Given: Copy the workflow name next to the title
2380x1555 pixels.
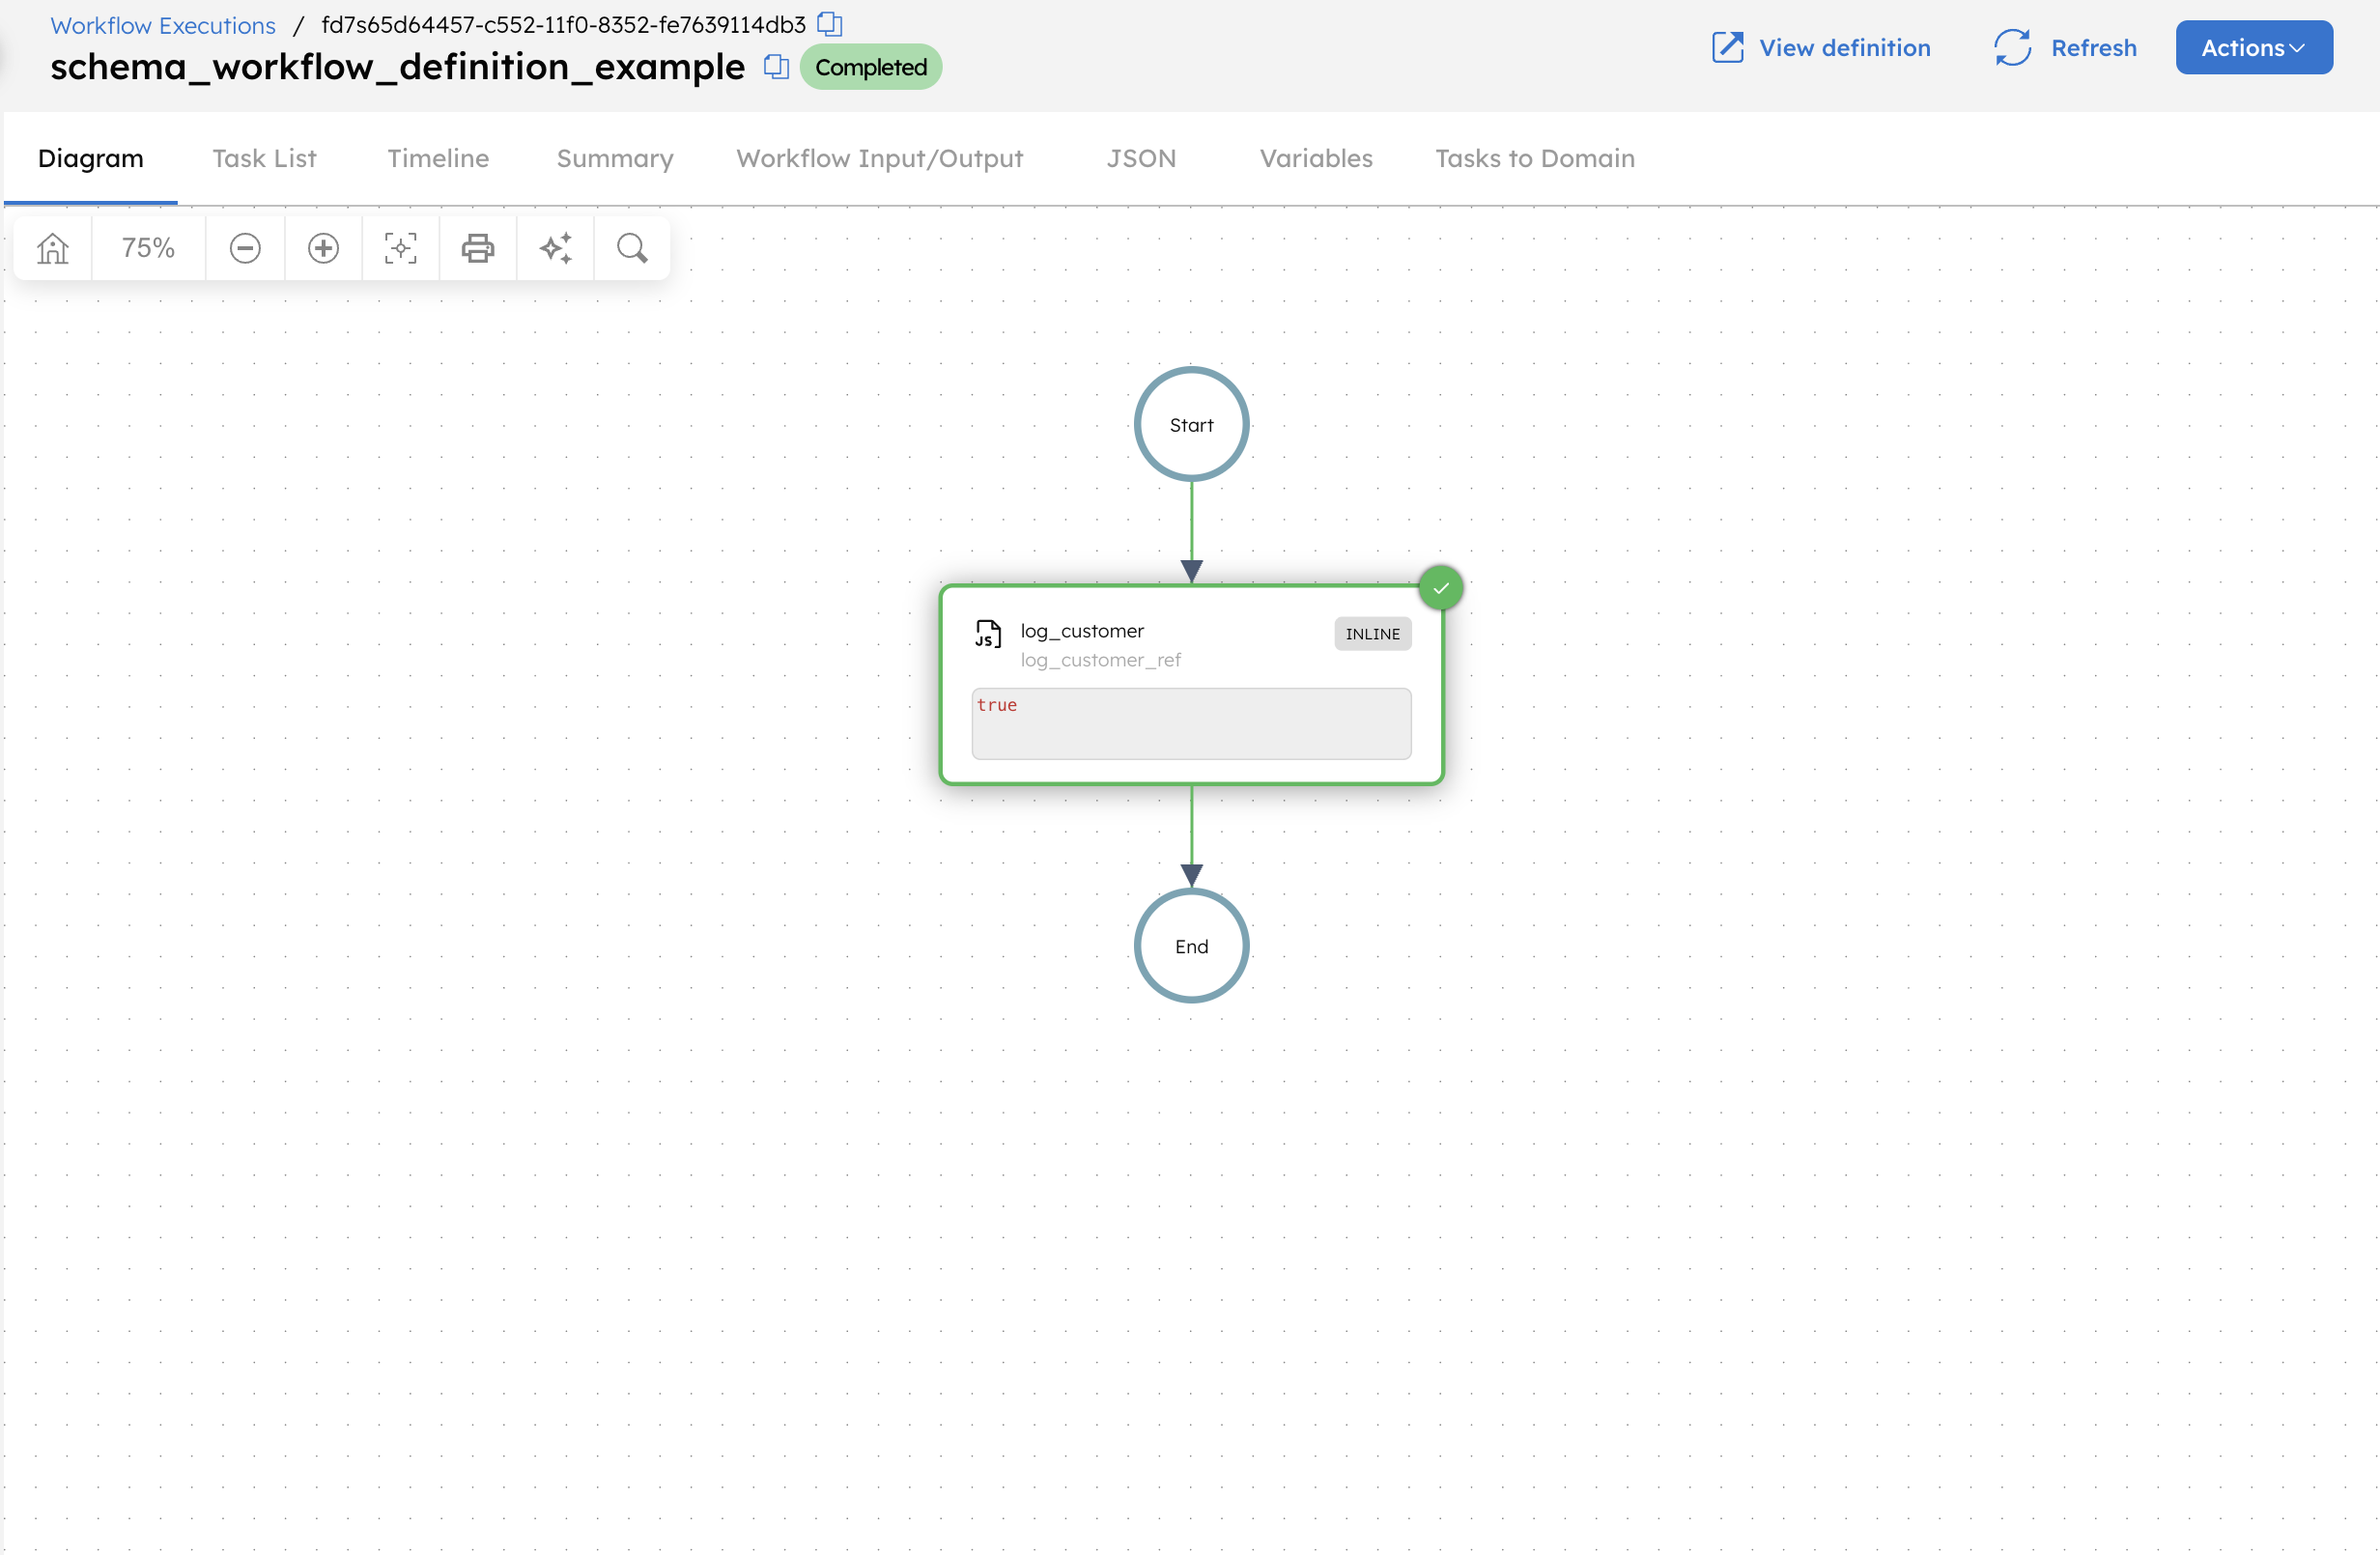Looking at the screenshot, I should coord(775,67).
